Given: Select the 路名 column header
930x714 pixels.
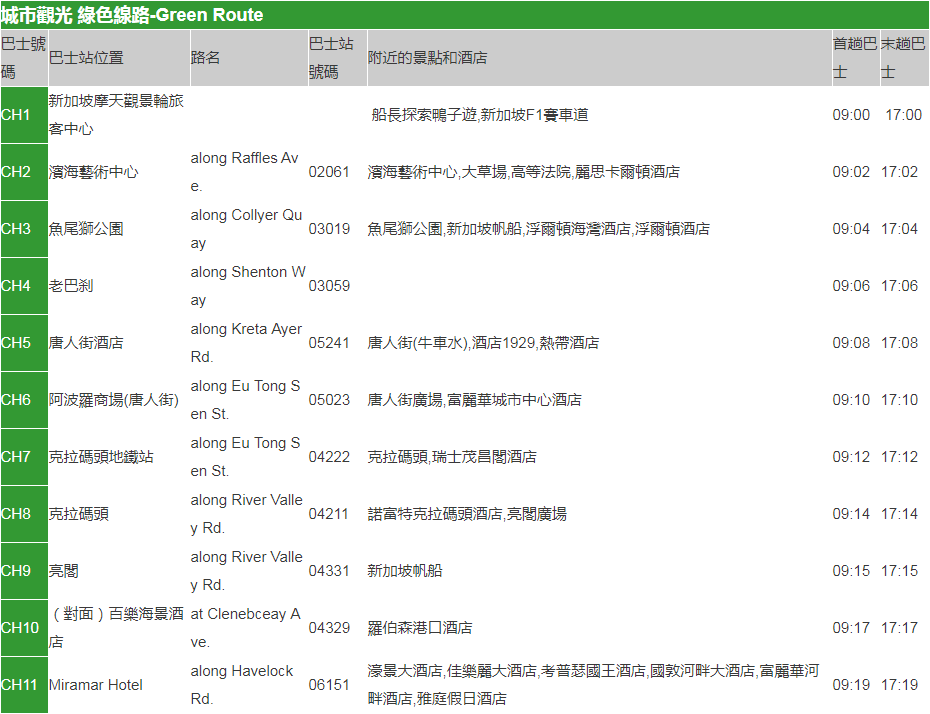Looking at the screenshot, I should (205, 58).
